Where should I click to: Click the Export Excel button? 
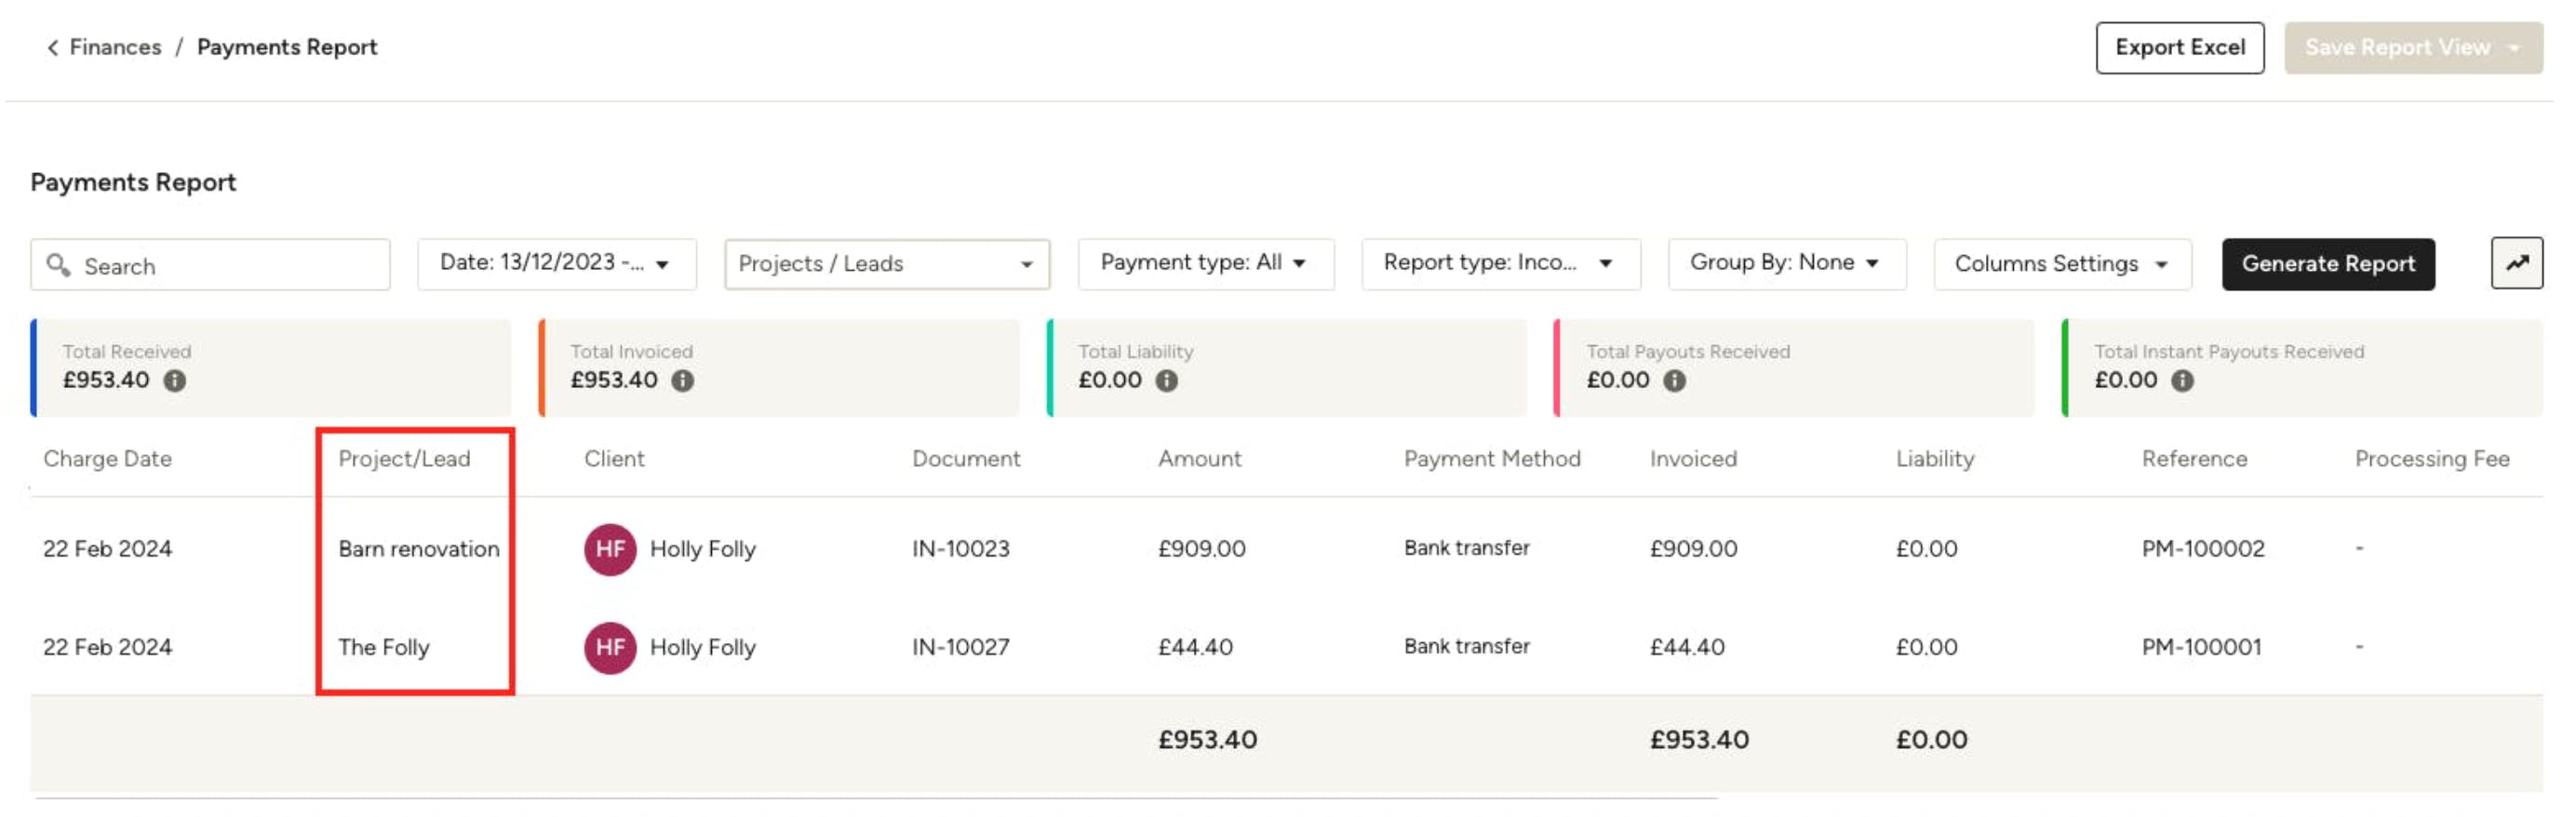tap(2179, 48)
